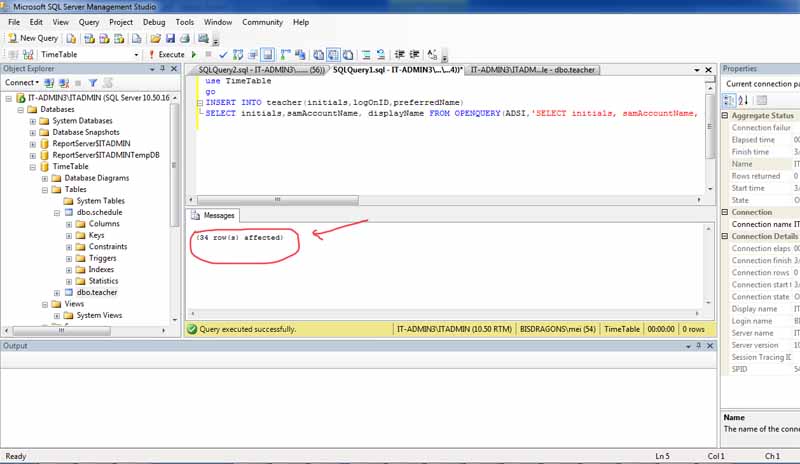Open a SQL Server Compact query

(137, 38)
